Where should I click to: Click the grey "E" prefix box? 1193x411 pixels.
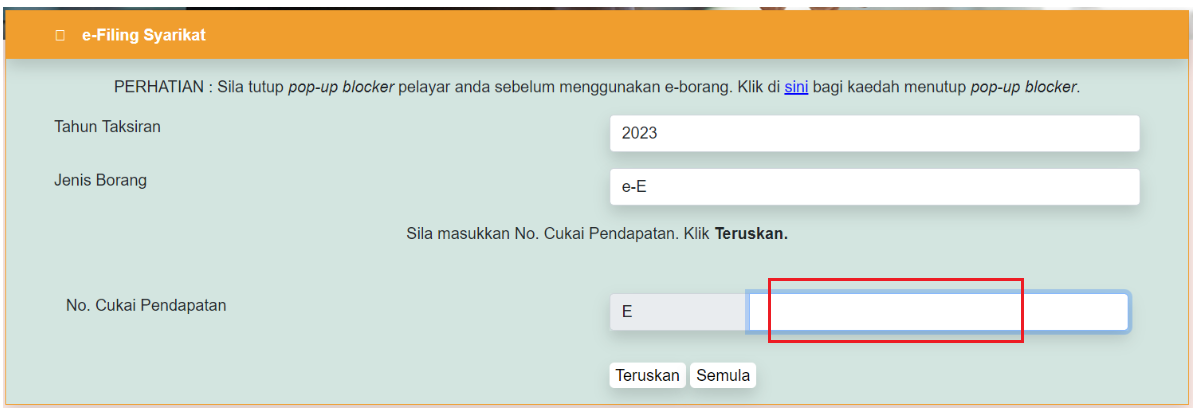pos(678,312)
